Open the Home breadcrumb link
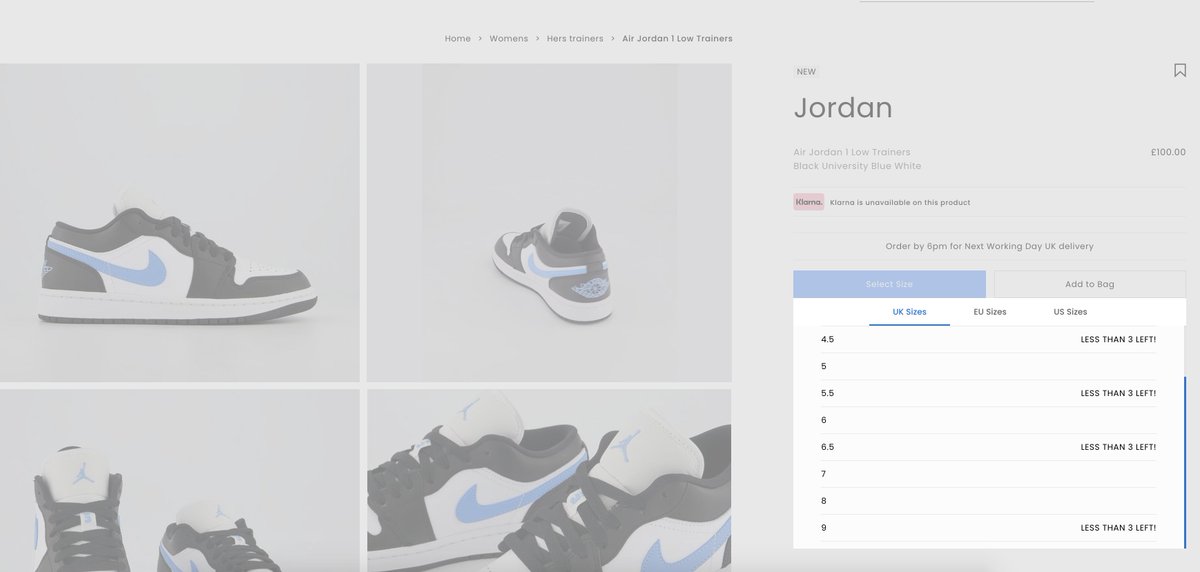The height and width of the screenshot is (572, 1200). 458,38
